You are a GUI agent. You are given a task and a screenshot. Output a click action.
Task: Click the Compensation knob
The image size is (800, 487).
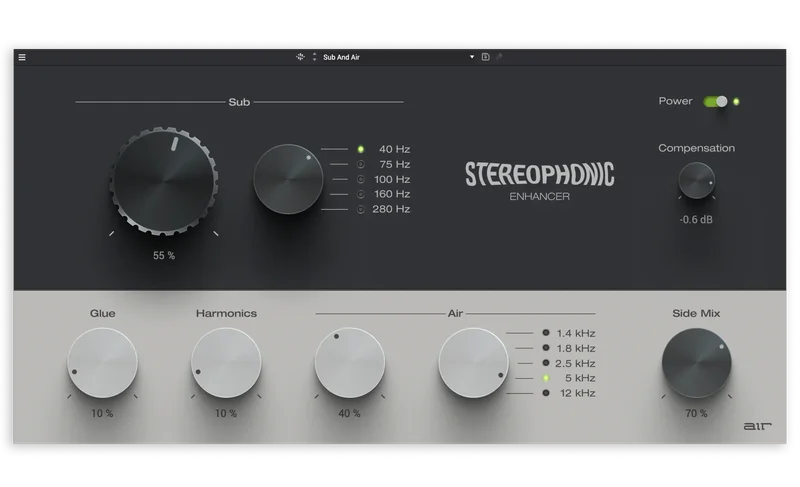point(696,181)
